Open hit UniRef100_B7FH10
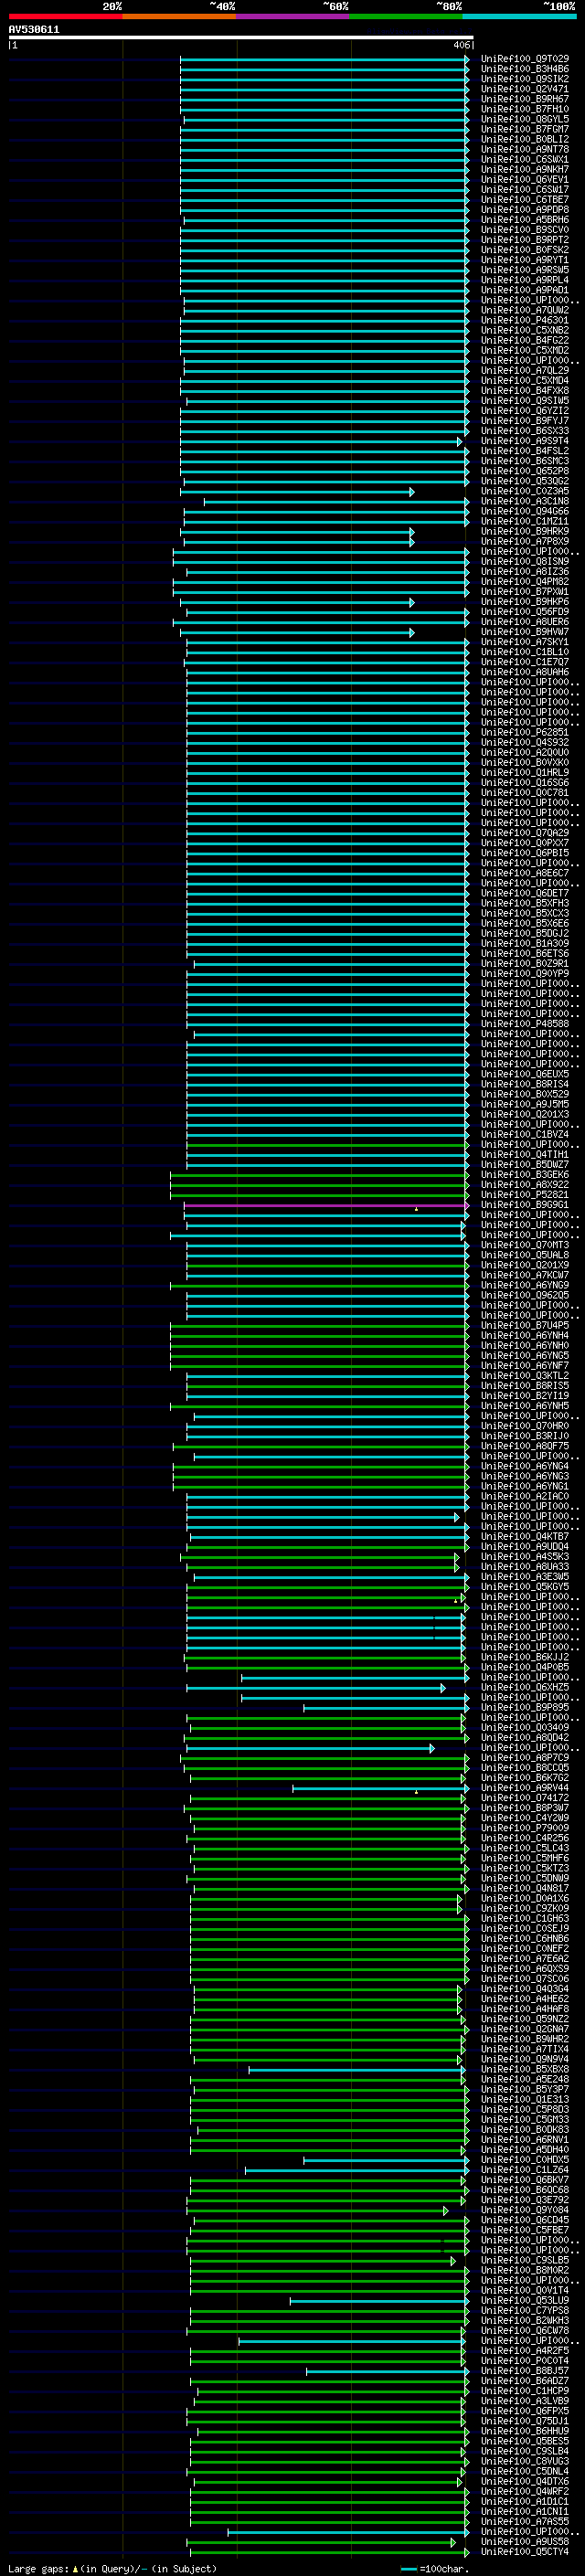585x2576 pixels. click(525, 109)
